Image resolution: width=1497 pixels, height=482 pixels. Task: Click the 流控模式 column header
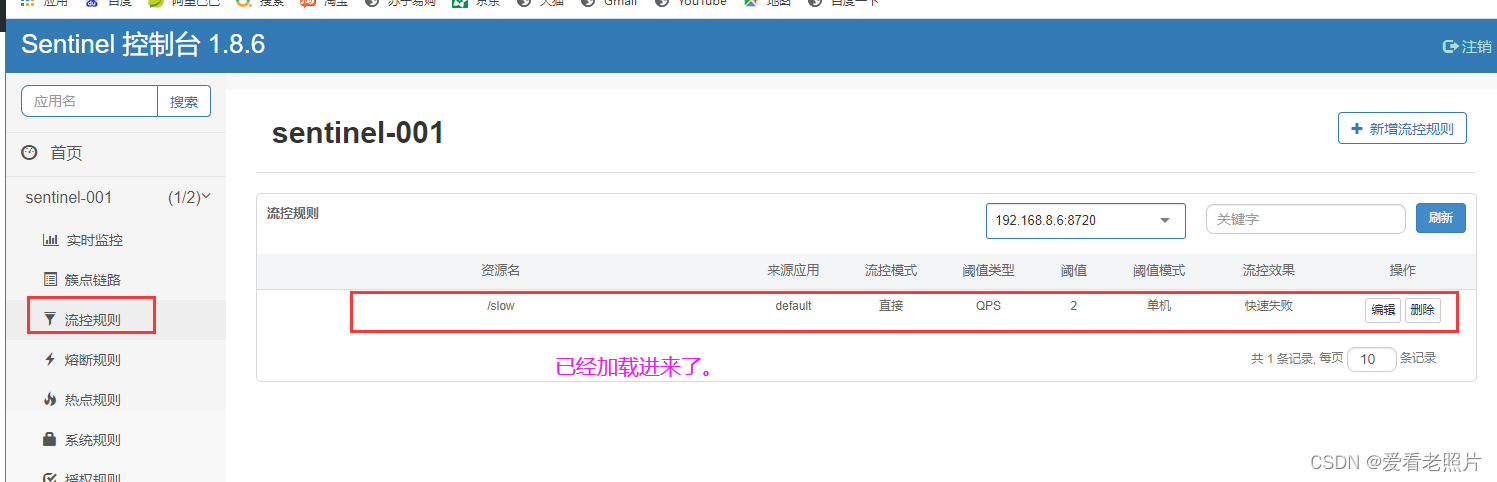pos(891,270)
